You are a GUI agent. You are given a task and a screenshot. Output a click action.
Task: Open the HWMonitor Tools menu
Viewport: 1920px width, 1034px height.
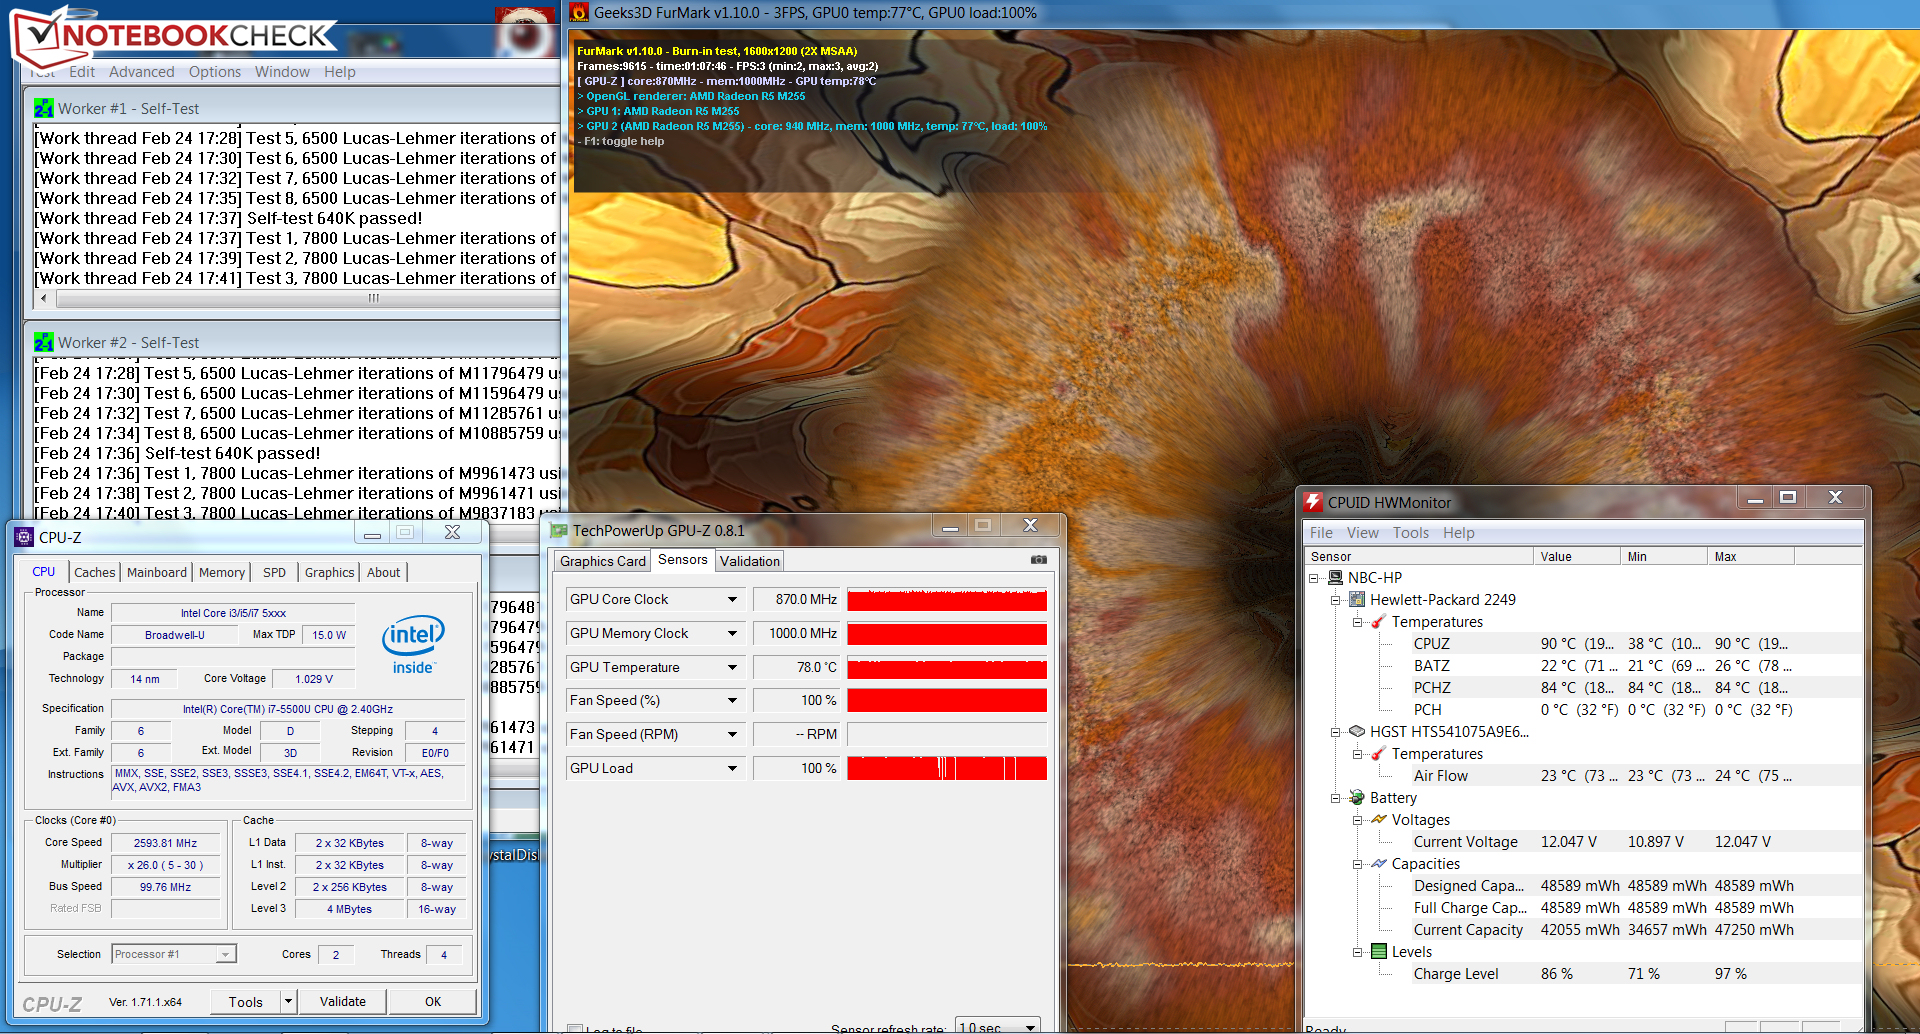pyautogui.click(x=1411, y=533)
